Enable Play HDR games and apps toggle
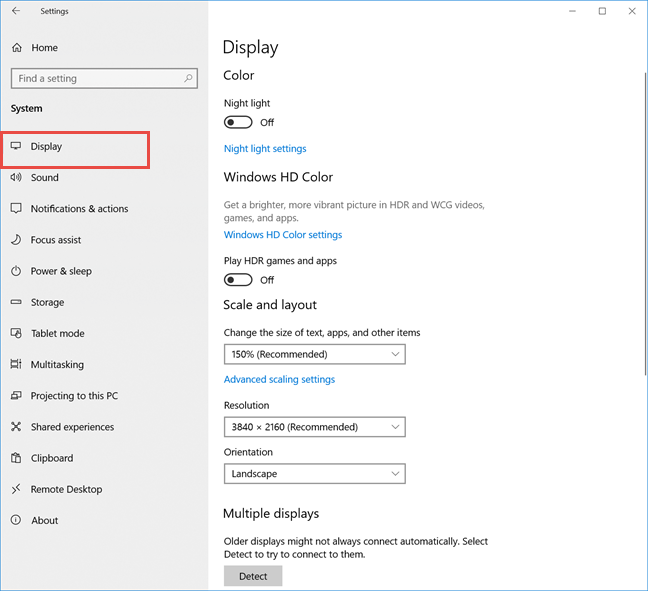Screen dimensions: 648x591 (x=238, y=280)
